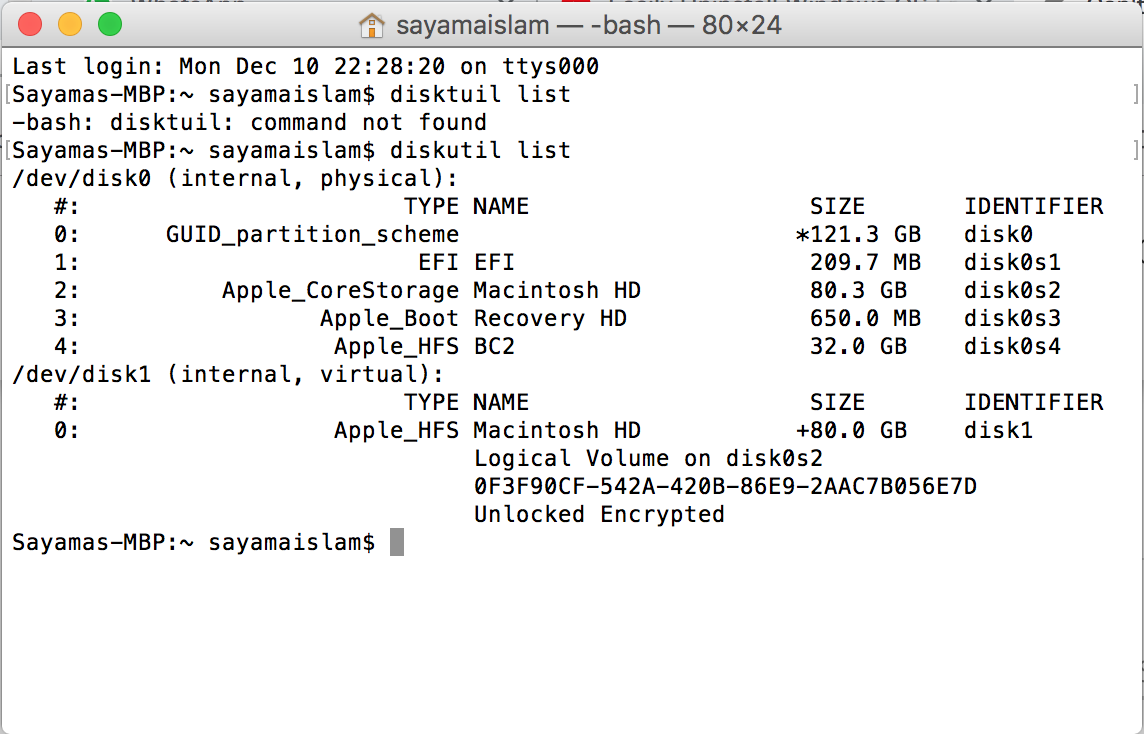This screenshot has height=734, width=1144.
Task: Click the '/dev/disk0 (internal, physical):' heading
Action: 235,179
